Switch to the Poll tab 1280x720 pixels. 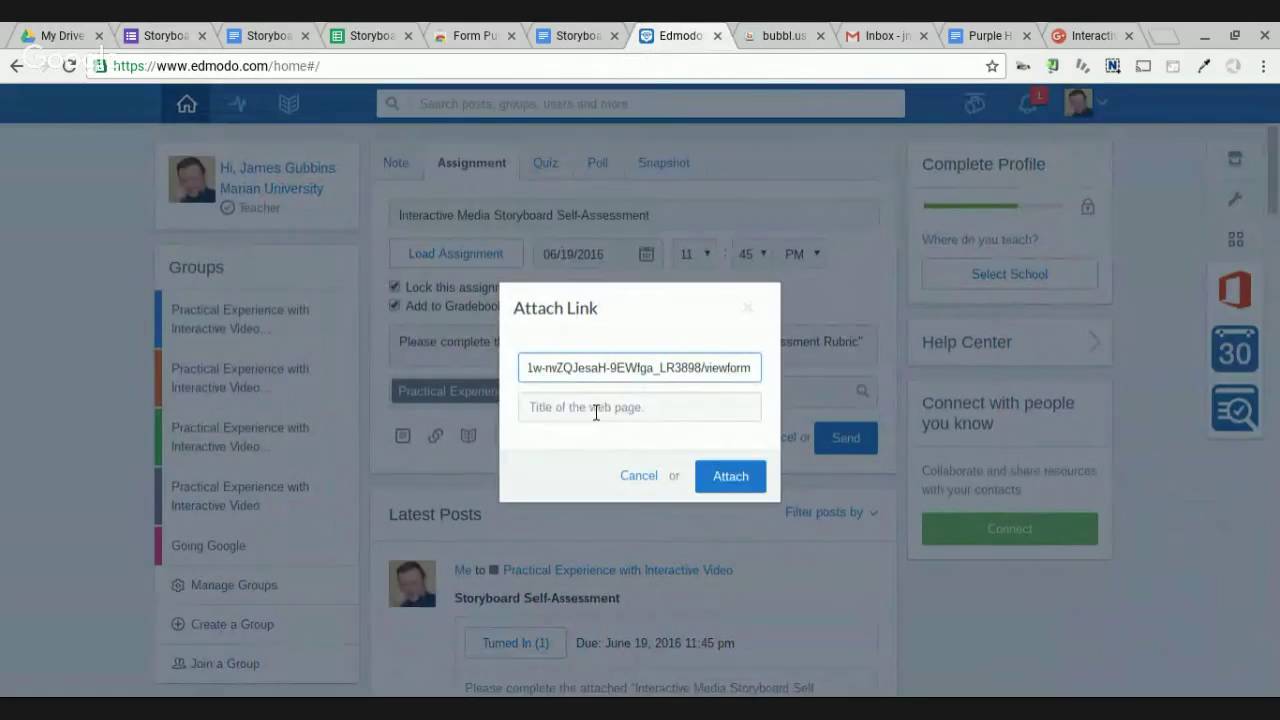tap(598, 163)
